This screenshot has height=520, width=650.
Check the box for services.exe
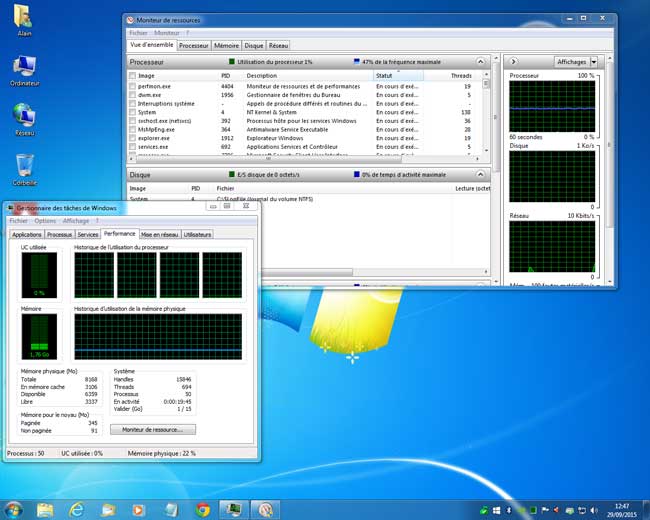(132, 147)
